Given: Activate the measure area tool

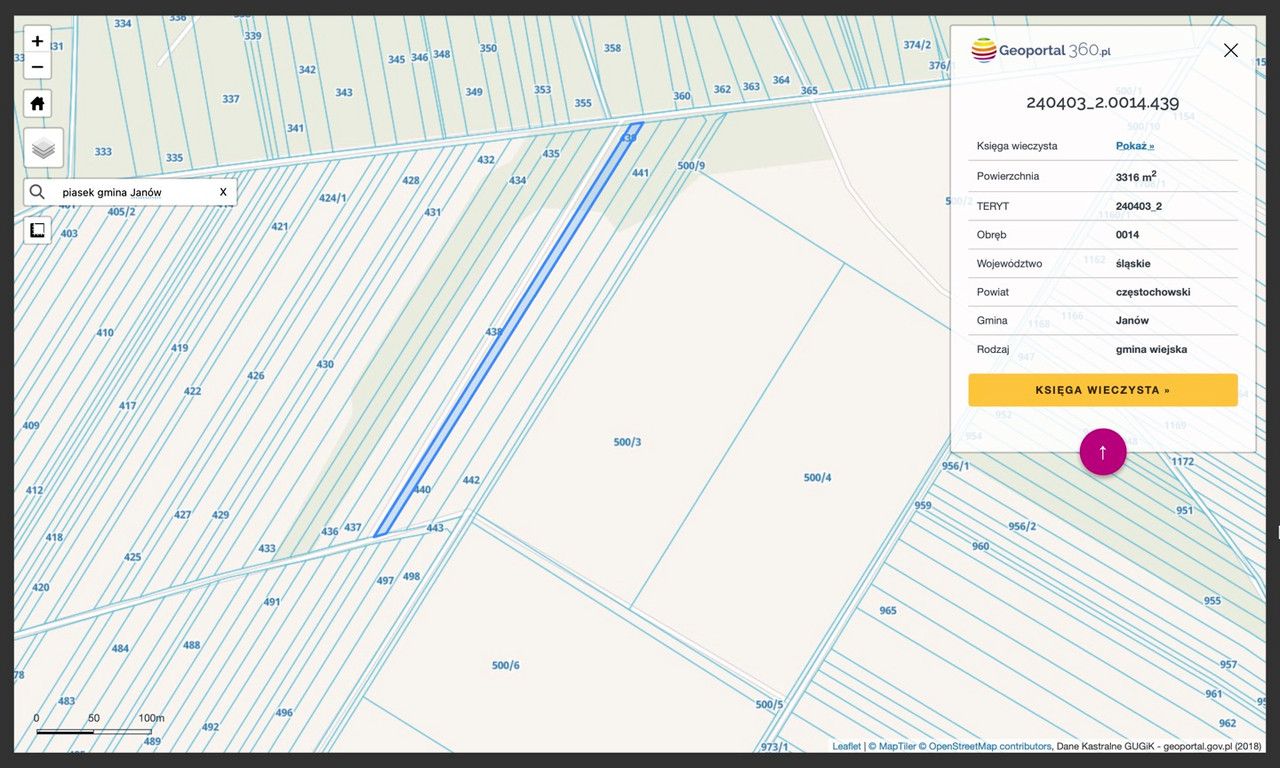Looking at the screenshot, I should pos(37,230).
